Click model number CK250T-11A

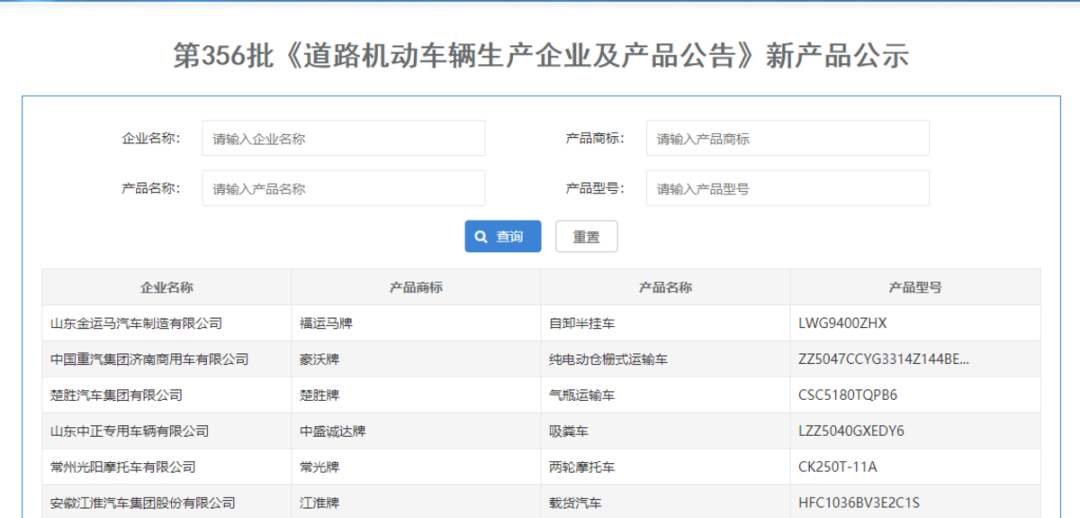[838, 467]
